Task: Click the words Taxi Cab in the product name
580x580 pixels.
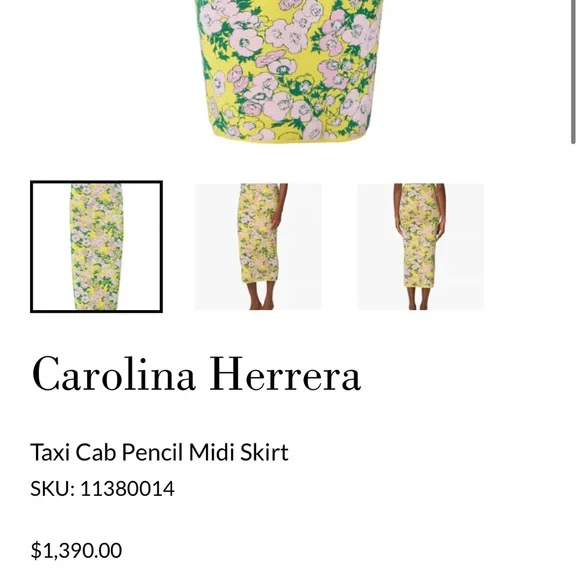Action: click(x=74, y=452)
